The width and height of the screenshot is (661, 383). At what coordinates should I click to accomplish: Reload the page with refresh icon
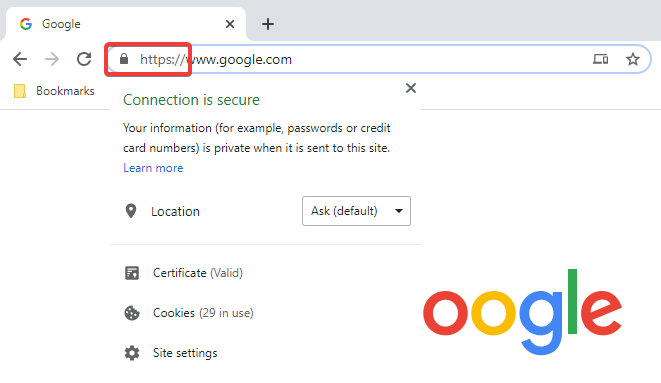(84, 59)
